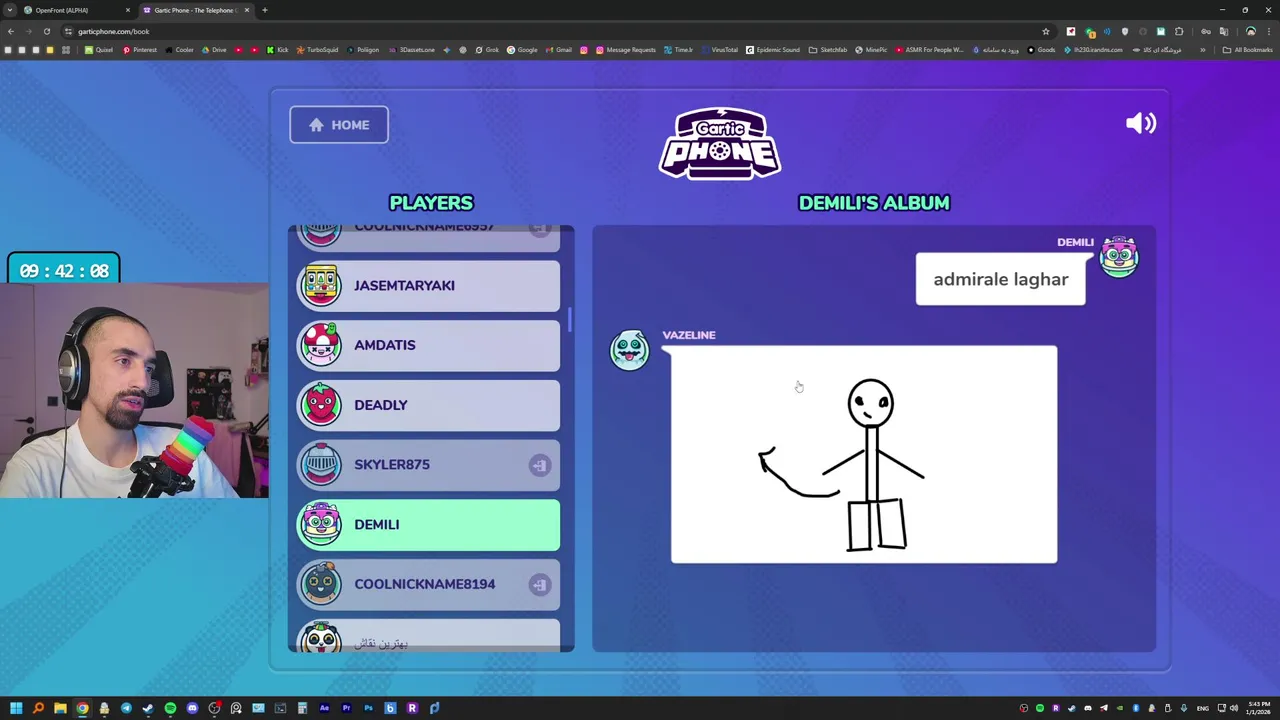Click the ENG language indicator in tray
This screenshot has height=720, width=1280.
click(x=1203, y=708)
